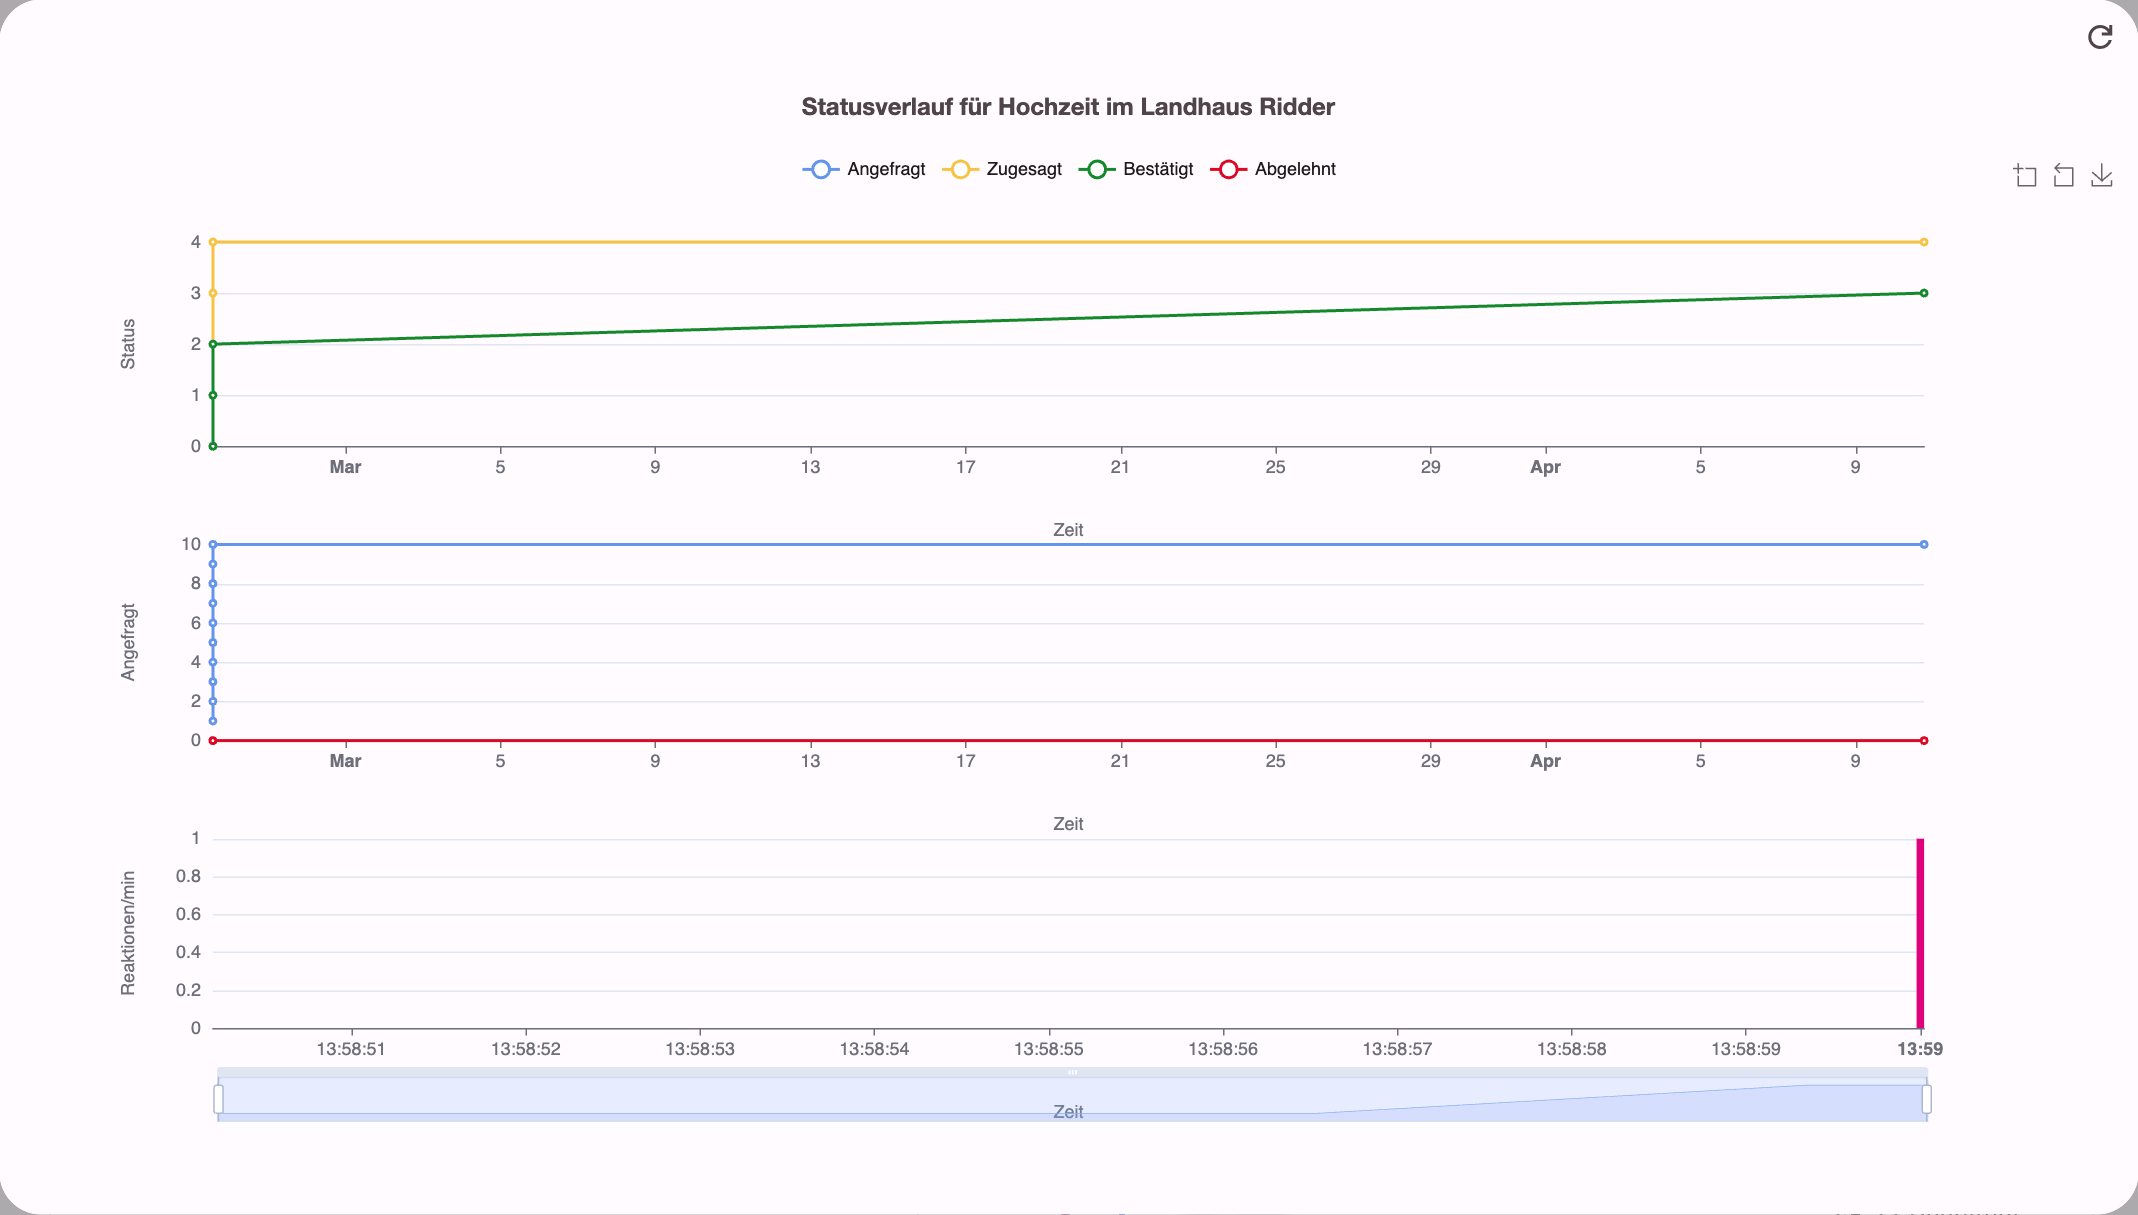Screen dimensions: 2138x1215
Task: Toggle the Angefragt legend series
Action: [x=864, y=169]
